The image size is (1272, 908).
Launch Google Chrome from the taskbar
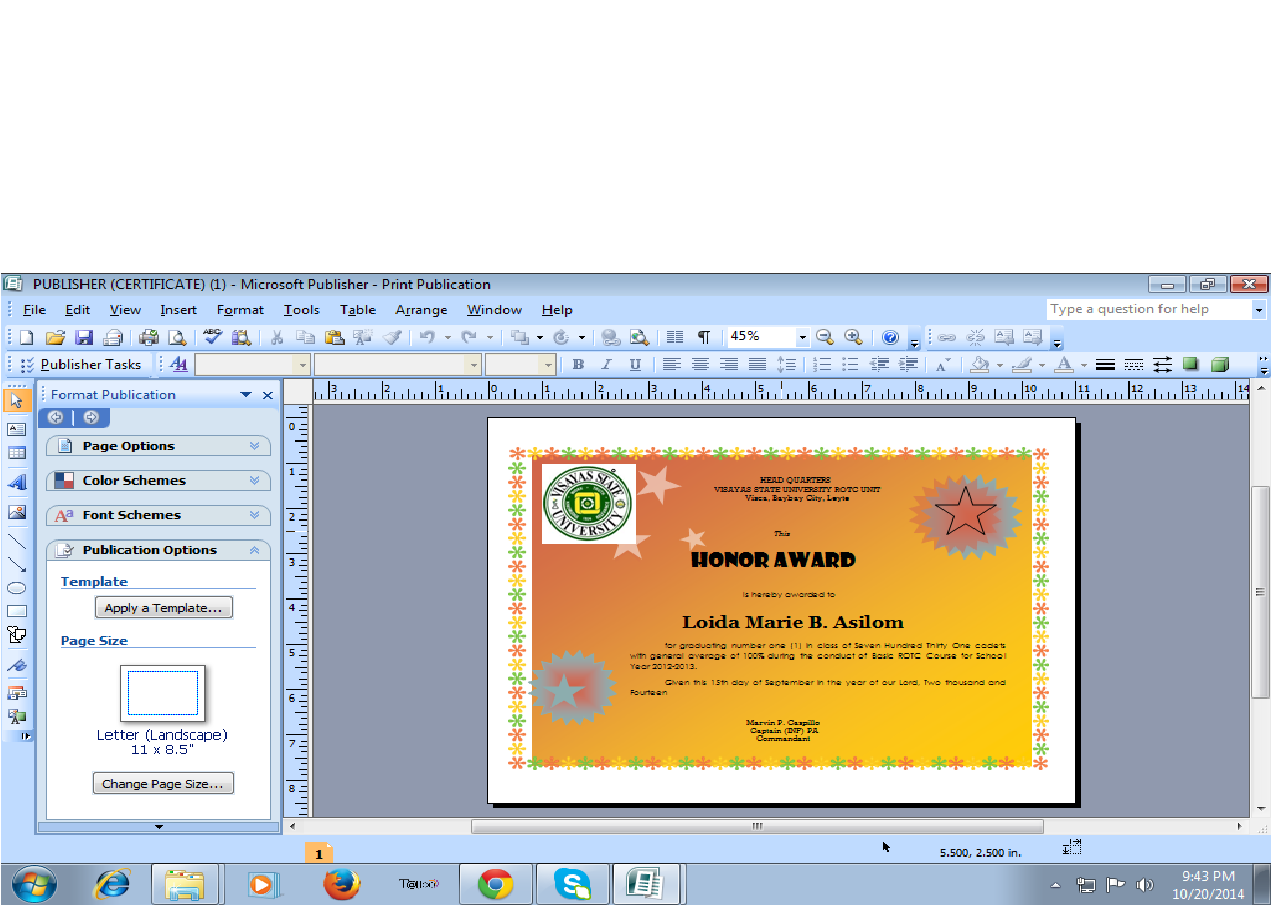click(496, 884)
